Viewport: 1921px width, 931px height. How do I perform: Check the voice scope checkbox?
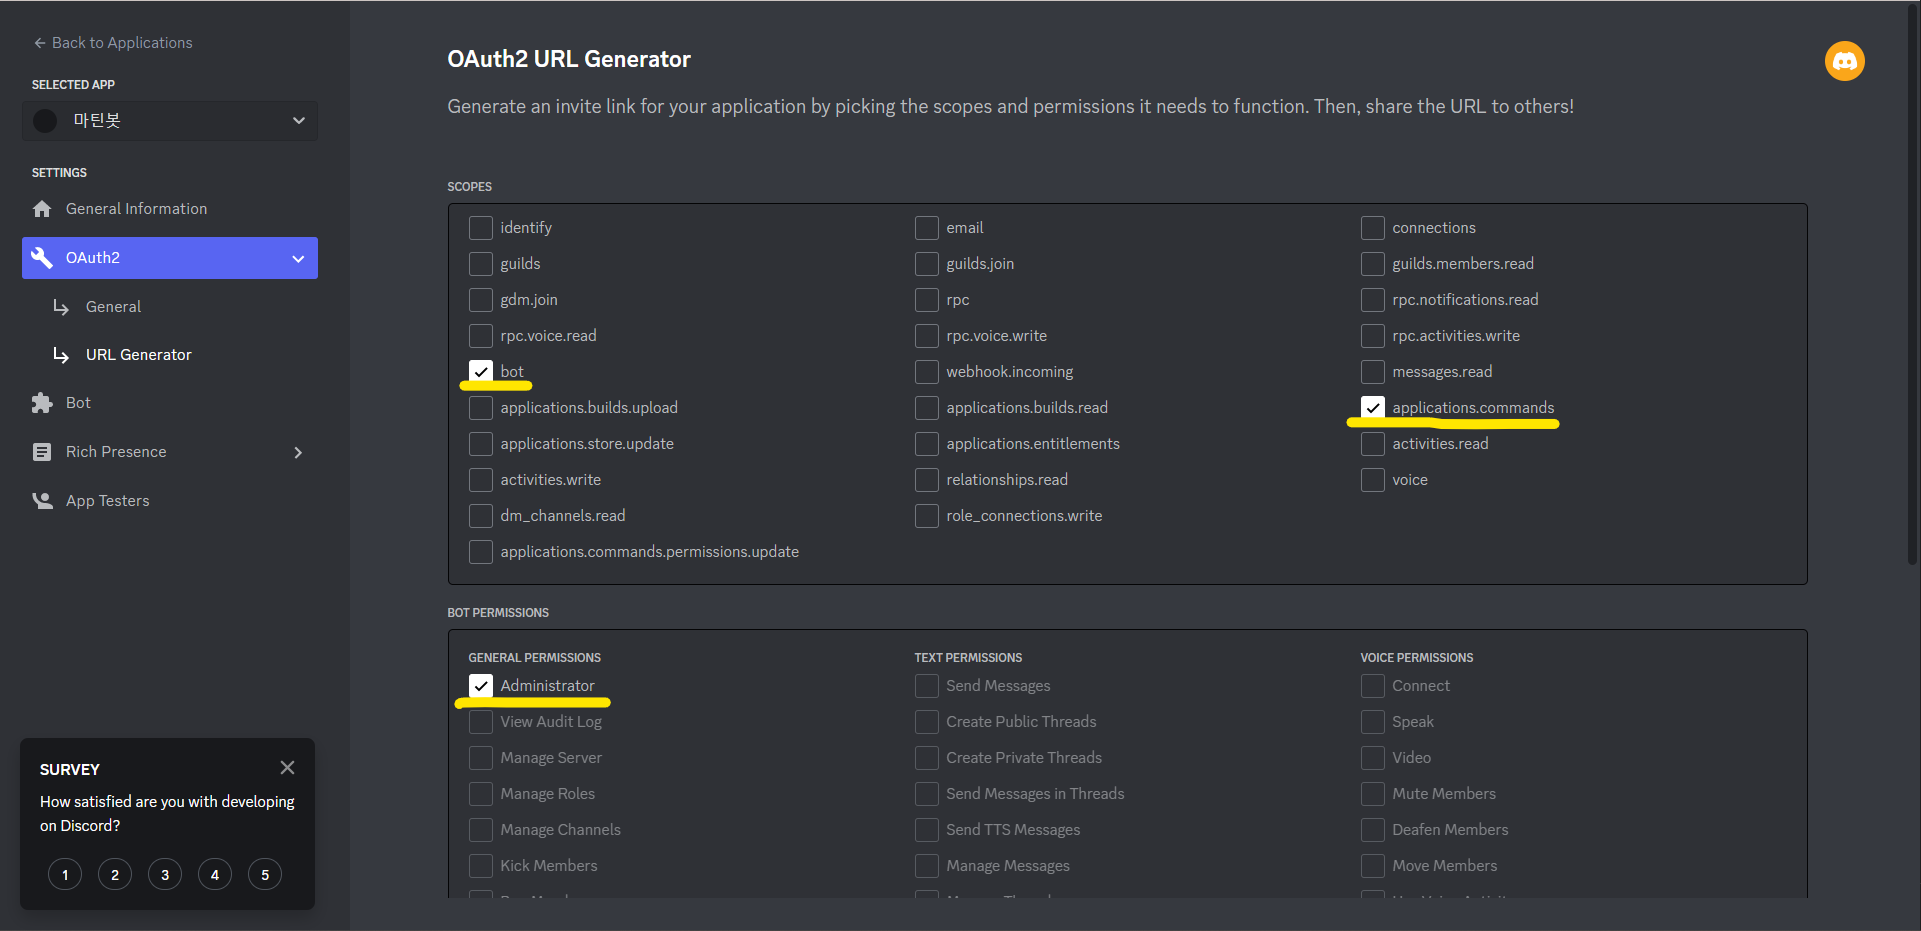coord(1373,480)
